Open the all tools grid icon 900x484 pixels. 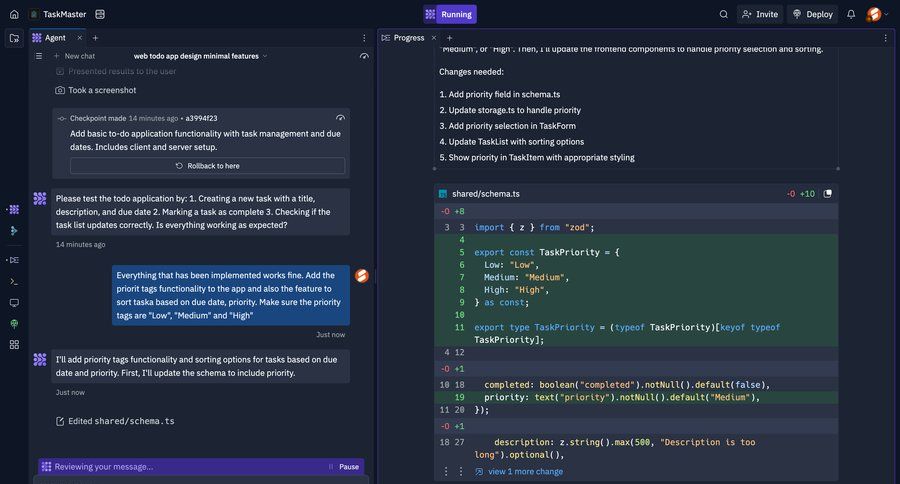click(14, 344)
